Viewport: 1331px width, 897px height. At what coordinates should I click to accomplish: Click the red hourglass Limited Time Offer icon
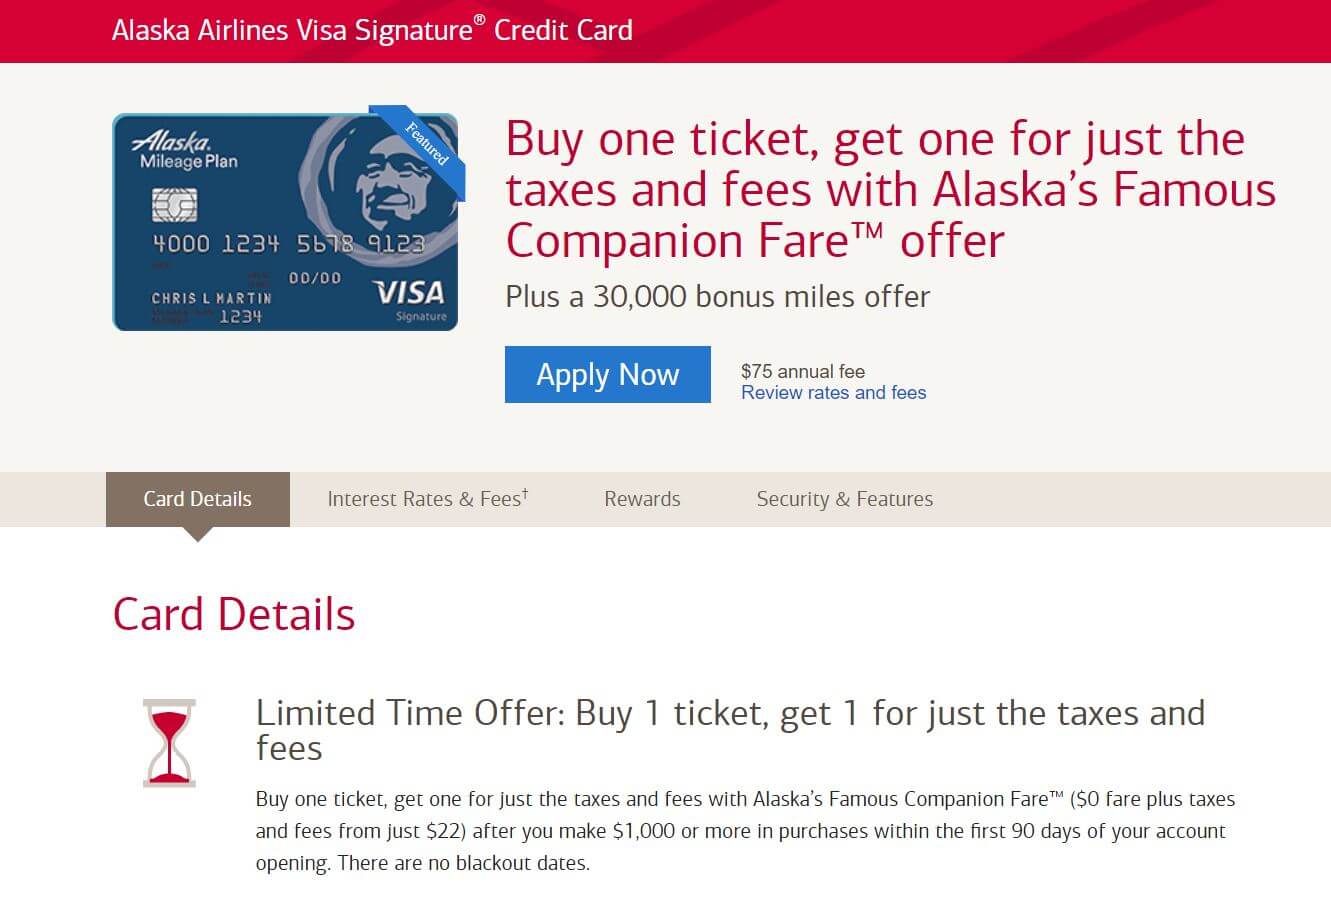(x=168, y=740)
